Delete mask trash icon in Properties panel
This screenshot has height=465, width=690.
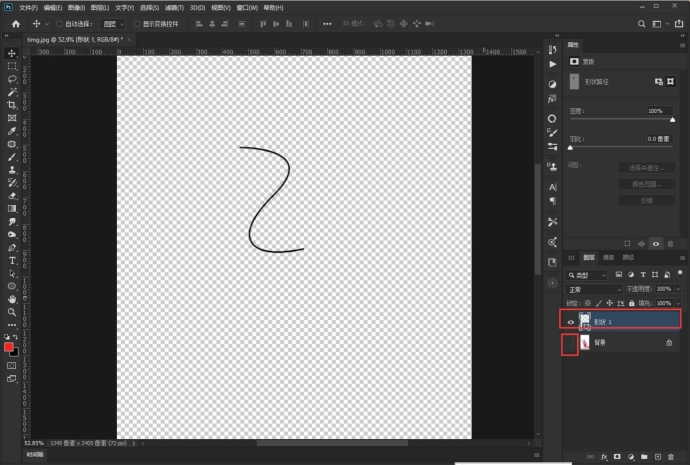coord(670,244)
